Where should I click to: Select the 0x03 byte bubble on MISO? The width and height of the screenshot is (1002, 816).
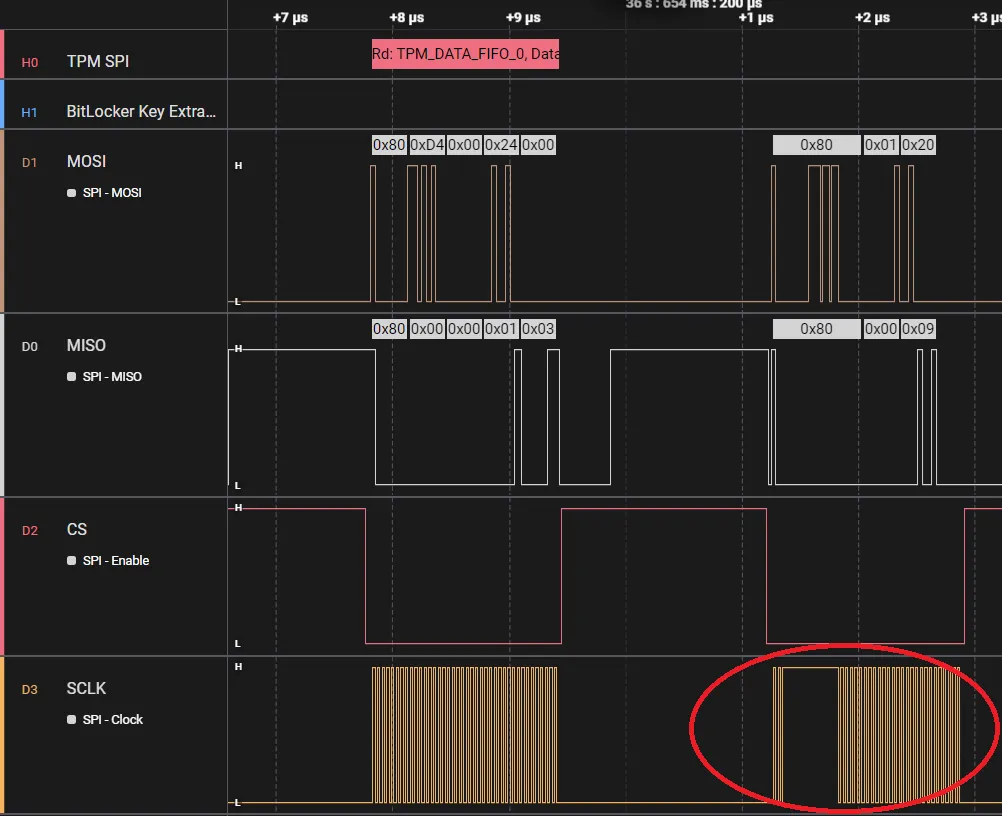point(538,329)
